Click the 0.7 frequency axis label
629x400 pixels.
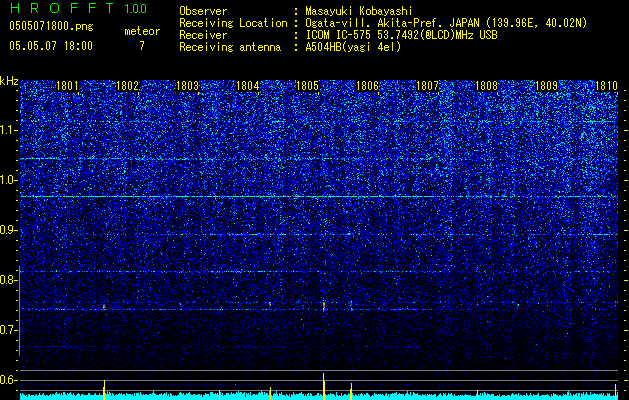click(x=8, y=330)
